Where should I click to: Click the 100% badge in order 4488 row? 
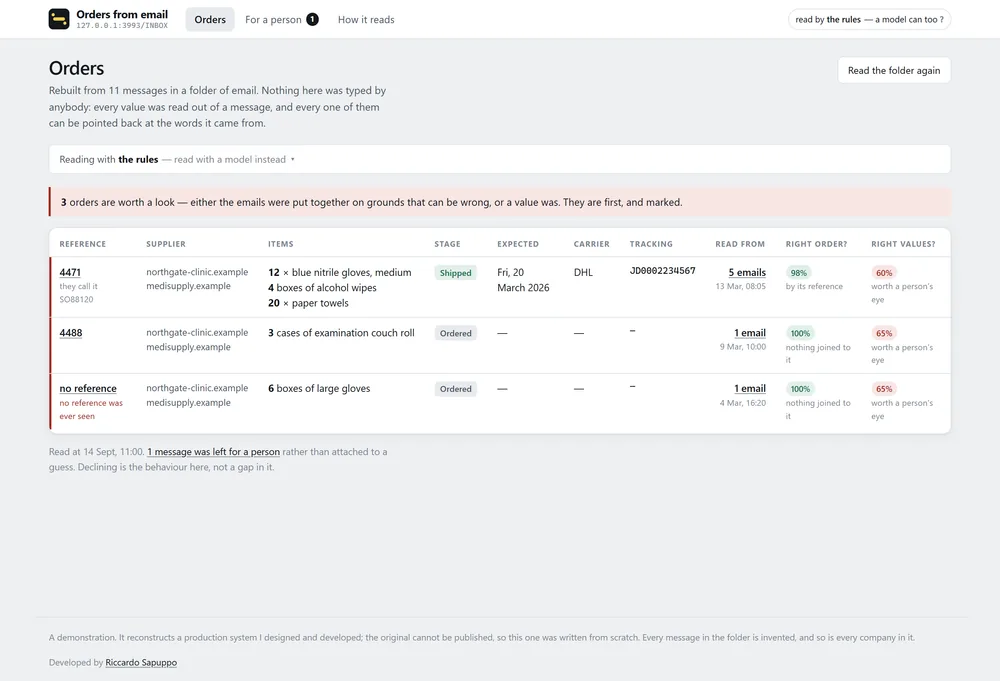point(800,333)
